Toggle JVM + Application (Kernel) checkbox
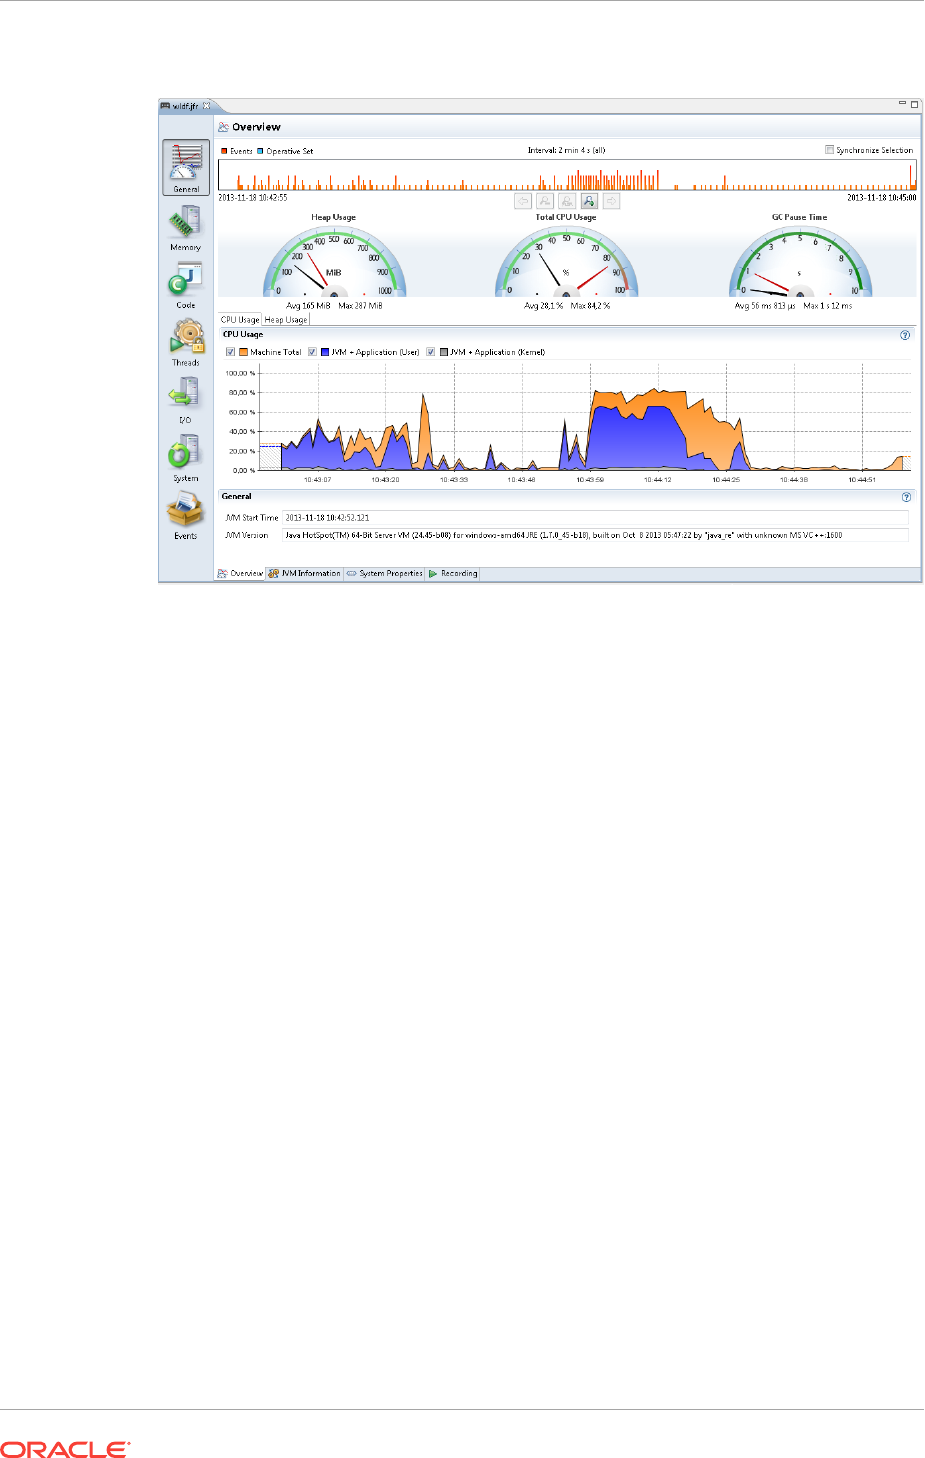The height and width of the screenshot is (1458, 925). (x=431, y=352)
